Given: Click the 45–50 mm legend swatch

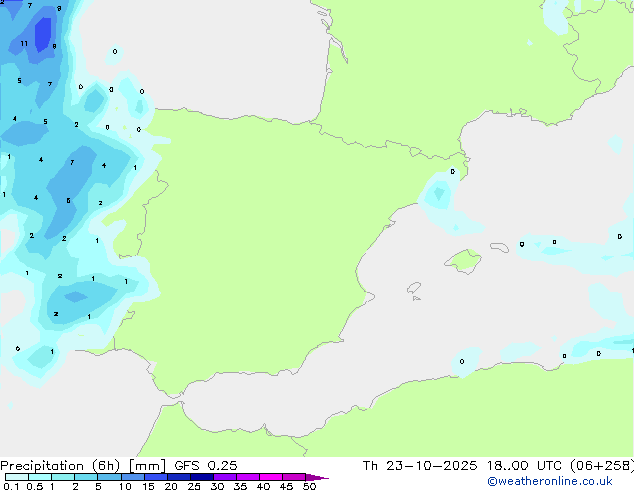Looking at the screenshot, I should coord(294,477).
